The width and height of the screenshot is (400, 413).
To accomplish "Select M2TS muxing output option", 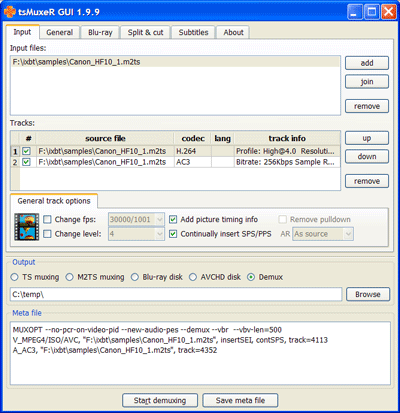I will tap(69, 277).
